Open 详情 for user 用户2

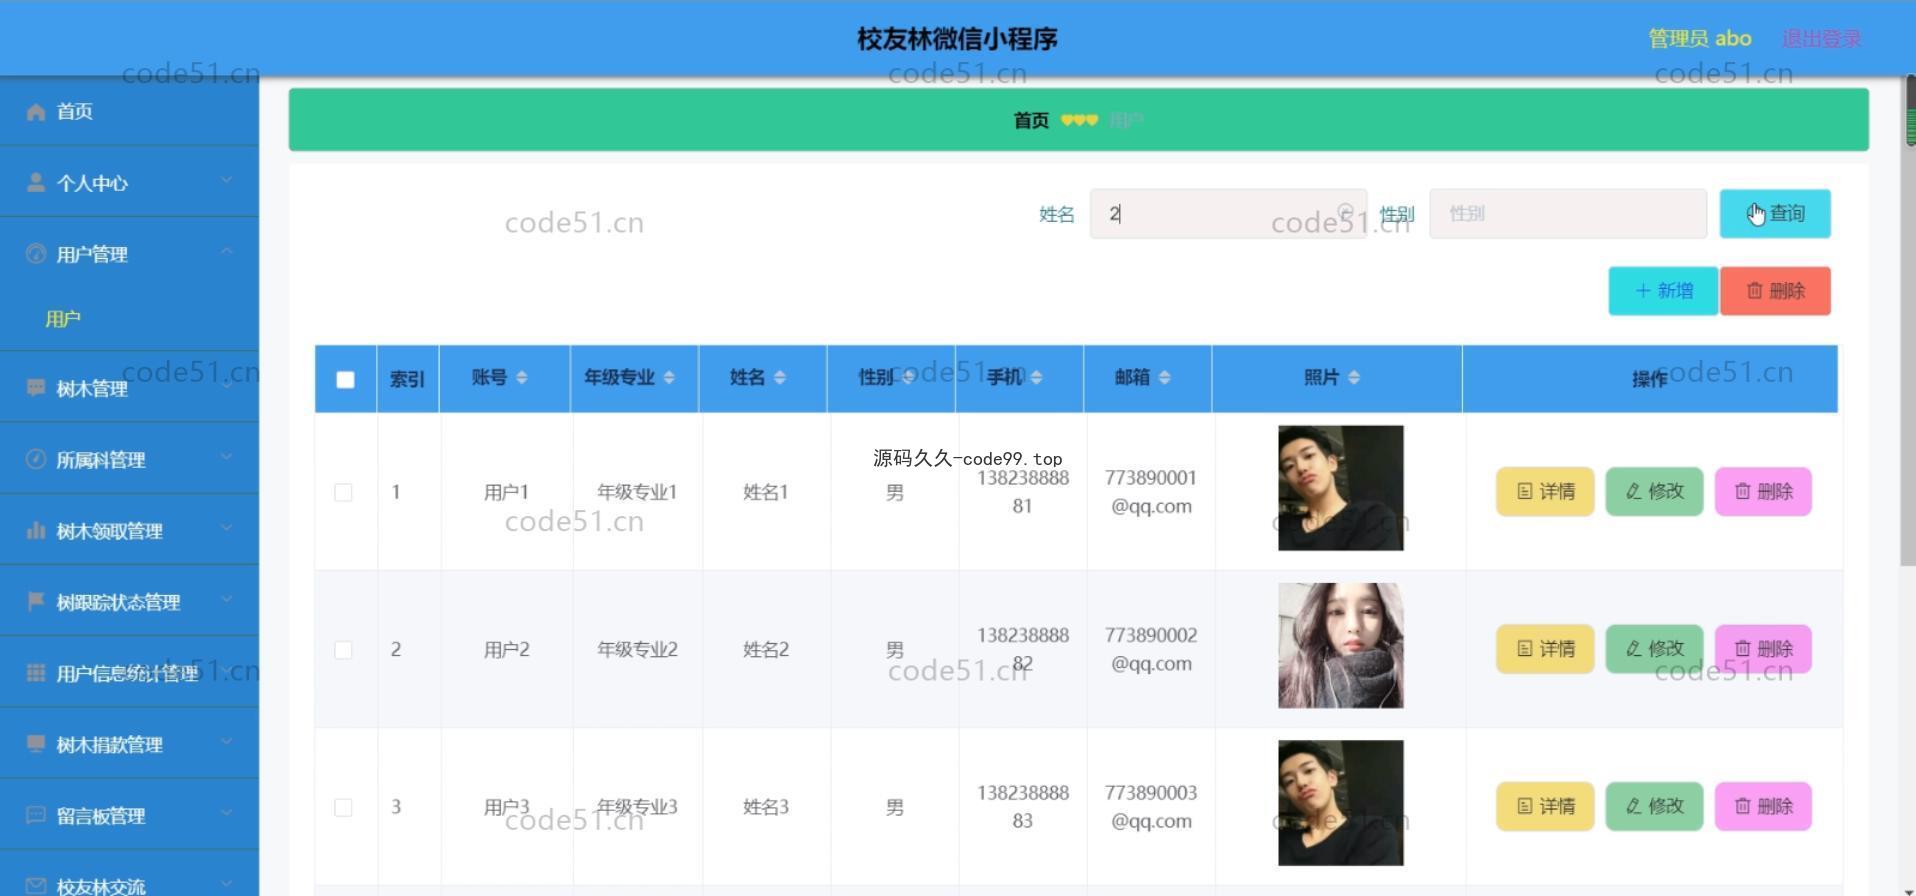(1545, 649)
